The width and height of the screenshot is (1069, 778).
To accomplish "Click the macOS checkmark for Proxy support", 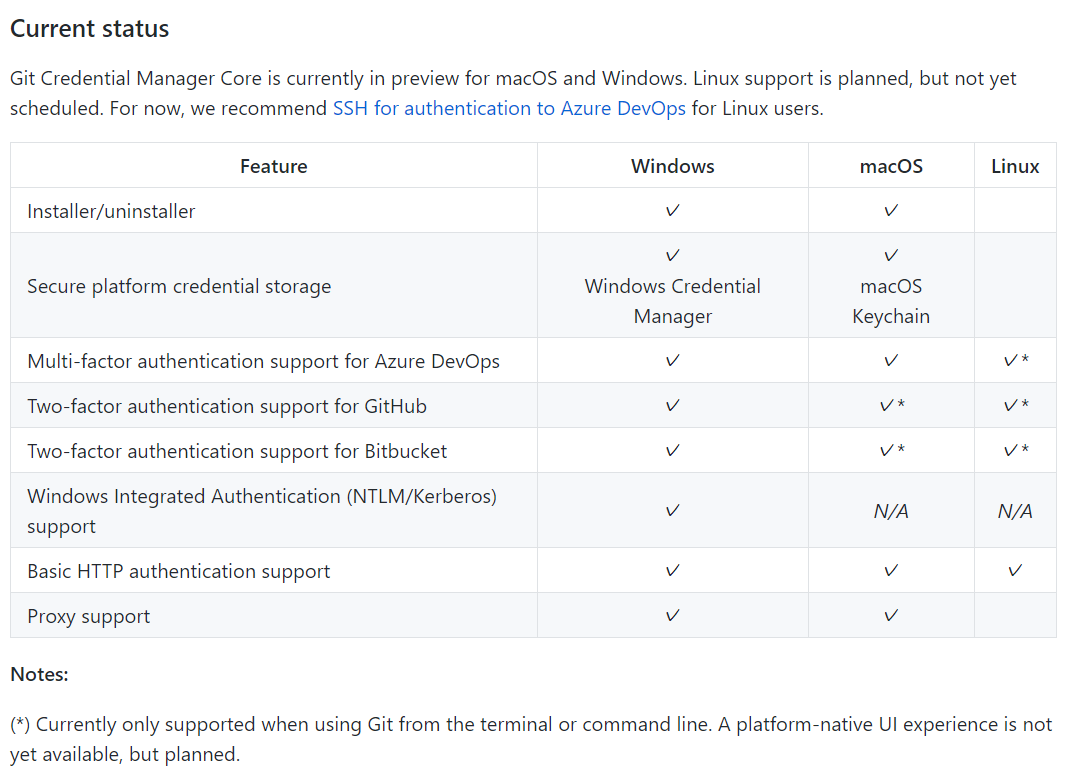I will pos(890,616).
